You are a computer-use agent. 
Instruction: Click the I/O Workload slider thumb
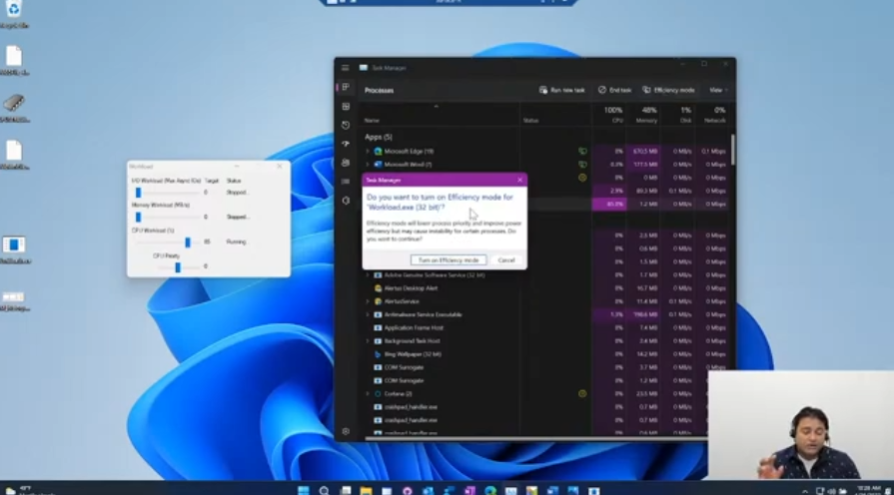(138, 193)
